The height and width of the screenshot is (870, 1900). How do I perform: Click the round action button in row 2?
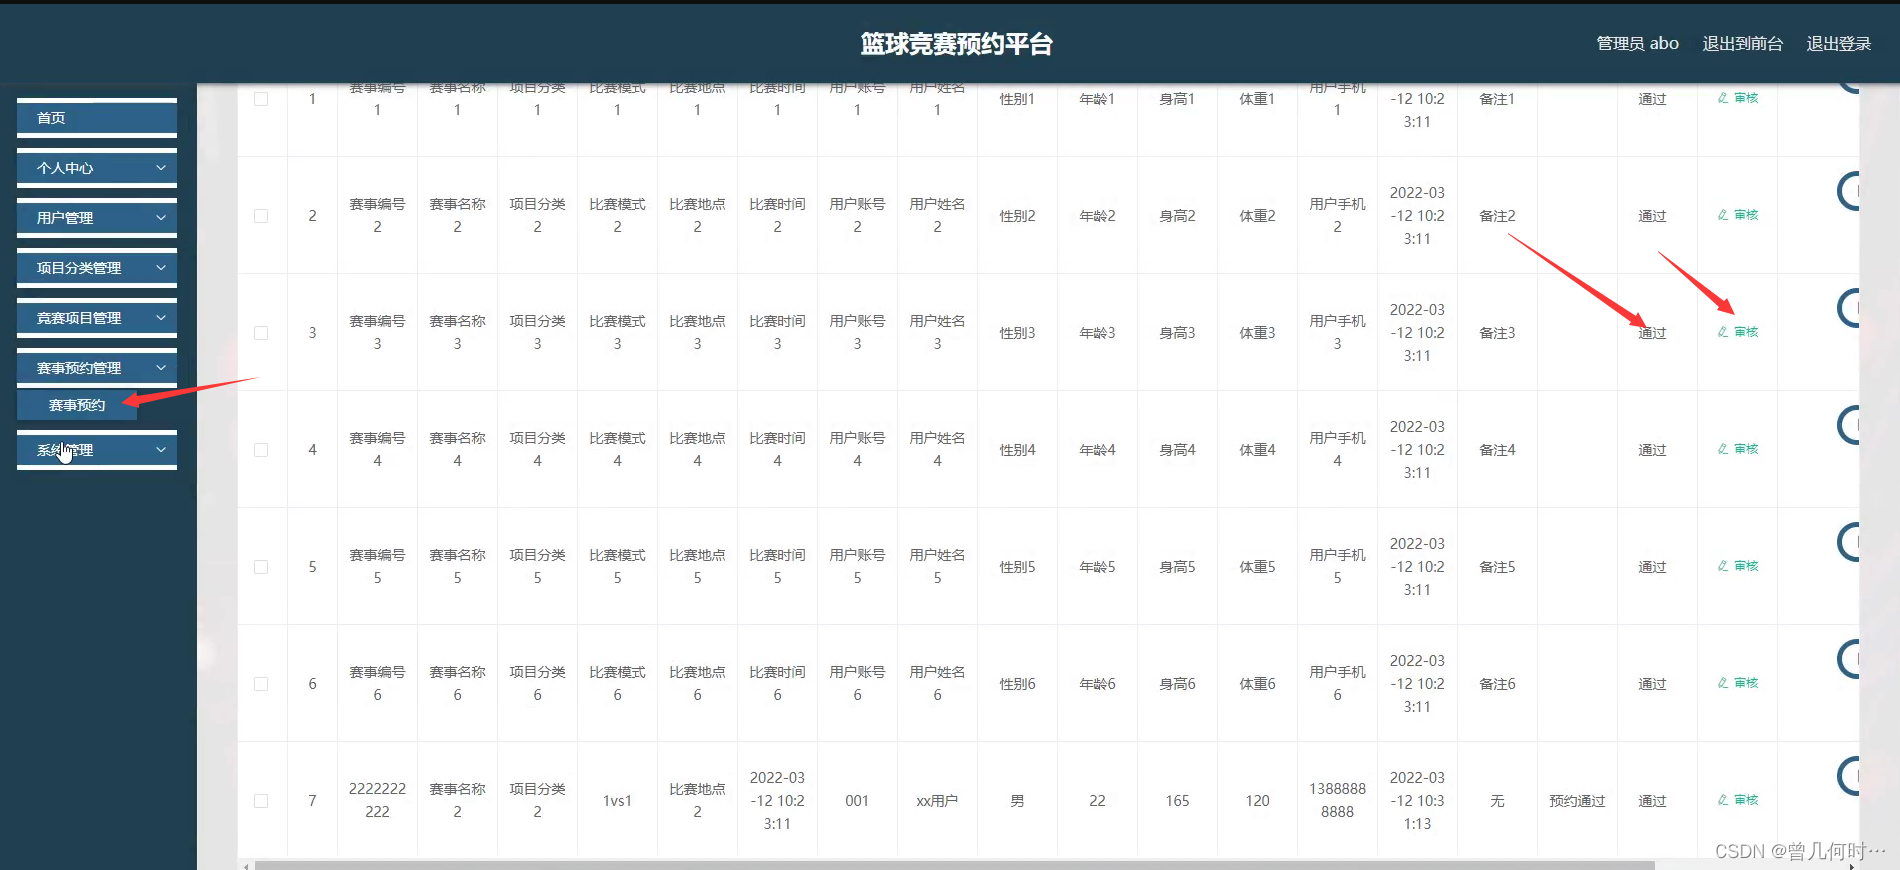1849,190
